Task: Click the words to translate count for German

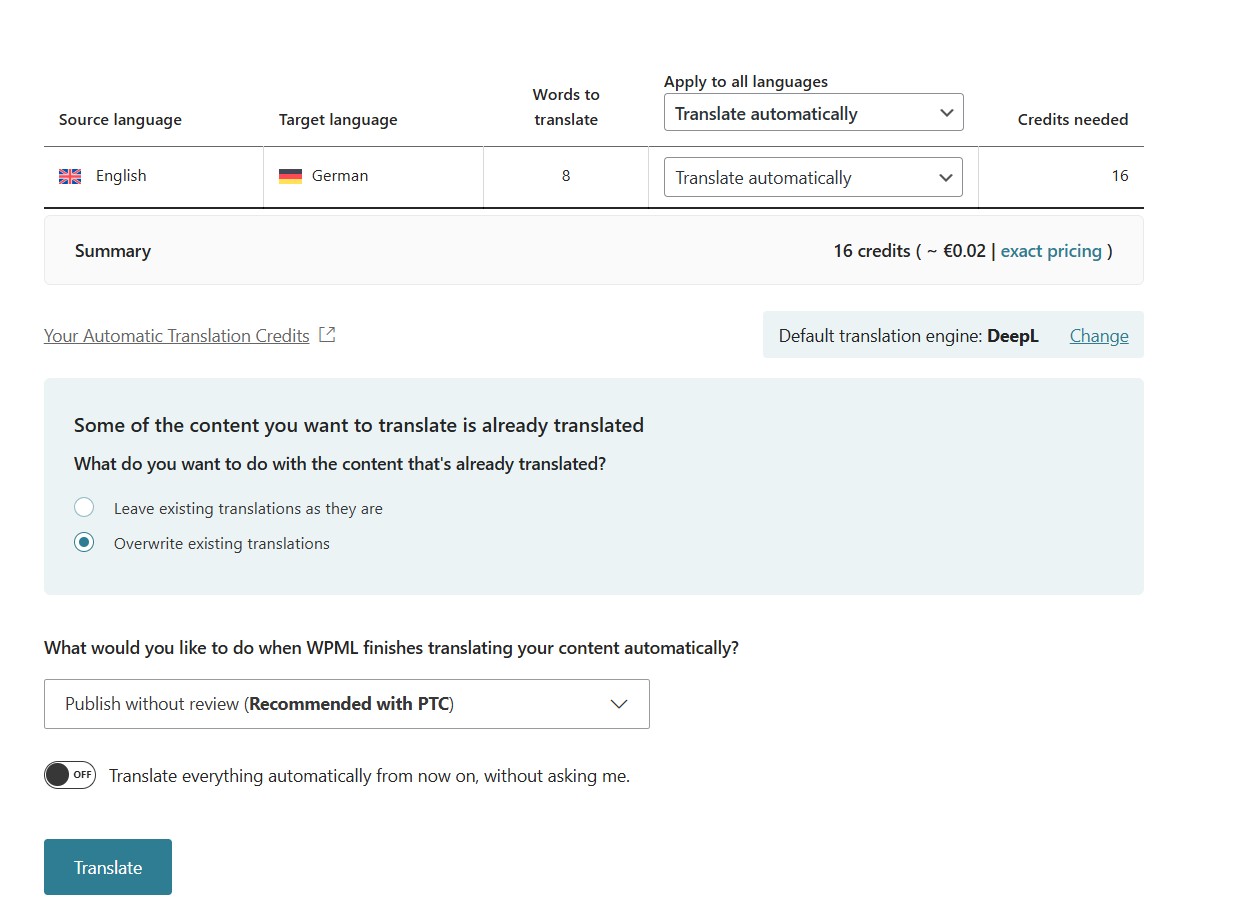Action: [565, 176]
